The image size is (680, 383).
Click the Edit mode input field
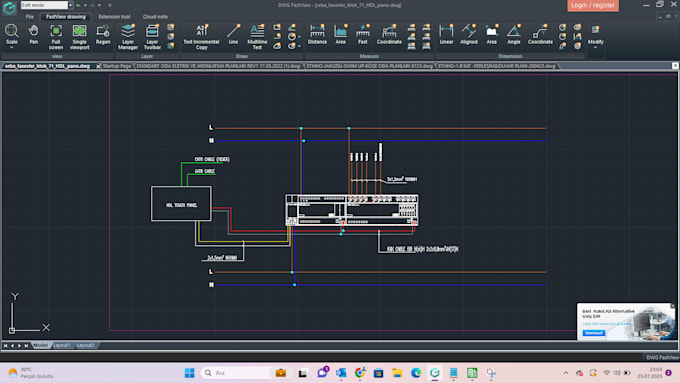point(44,5)
